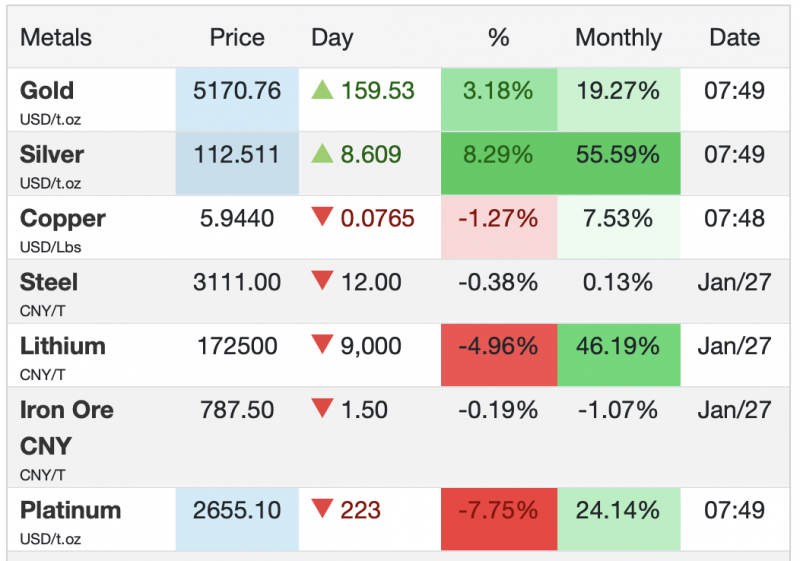The image size is (800, 561).
Task: Click the red down arrow for Lithium
Action: tap(321, 346)
